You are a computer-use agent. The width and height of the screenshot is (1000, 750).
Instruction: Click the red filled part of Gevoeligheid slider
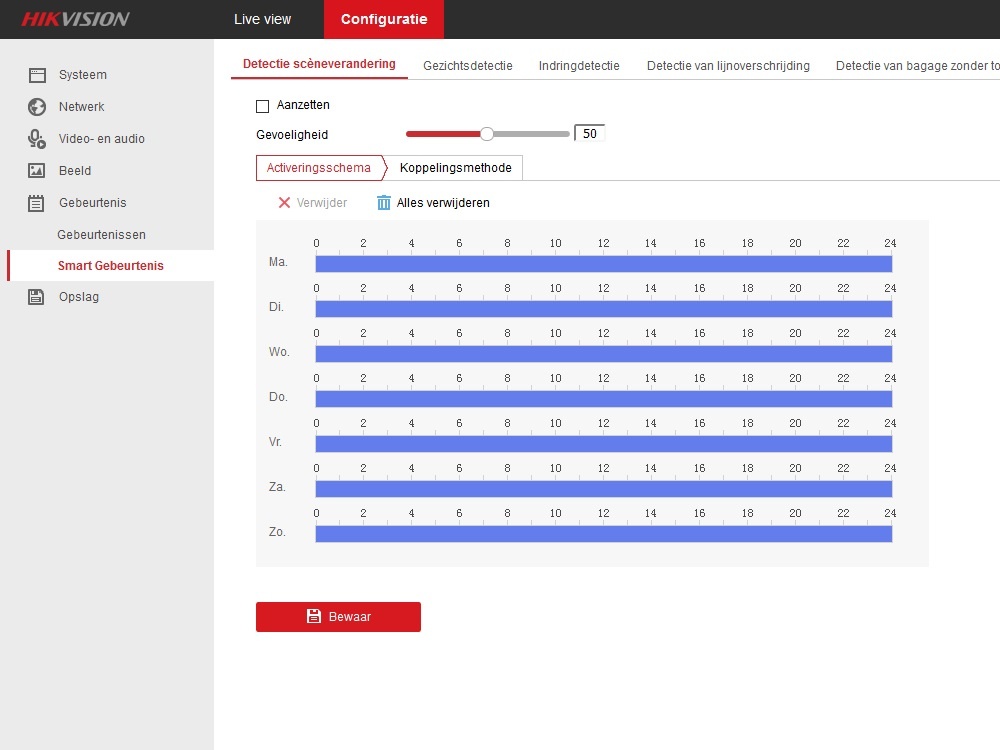pos(443,134)
